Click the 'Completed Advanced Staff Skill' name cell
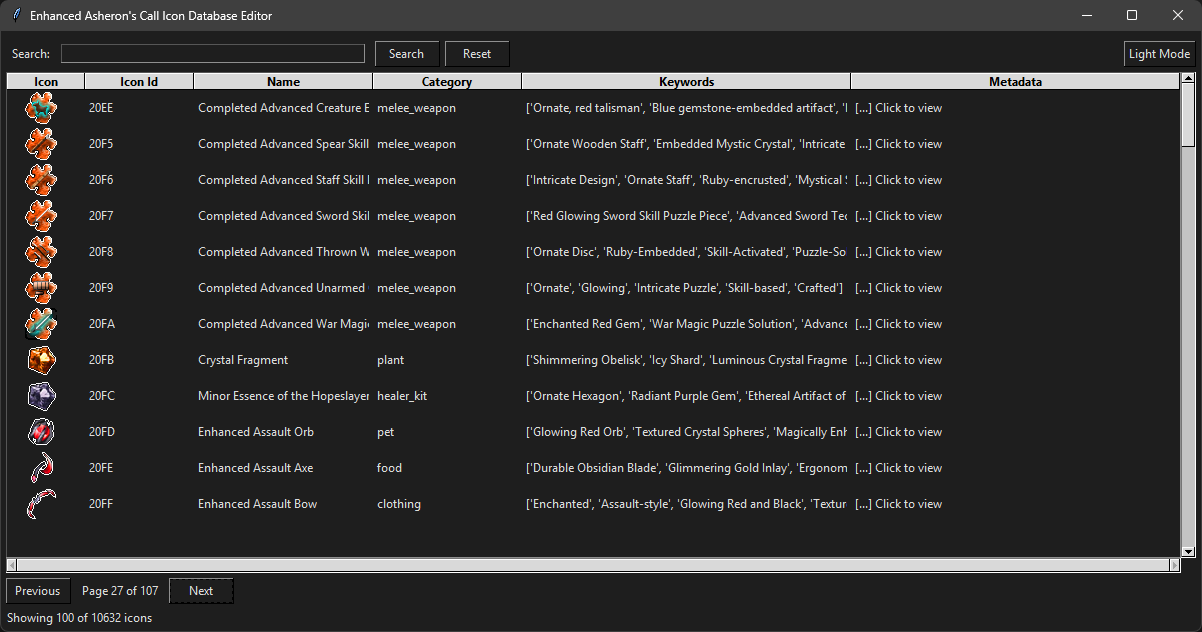The image size is (1202, 632). 284,180
